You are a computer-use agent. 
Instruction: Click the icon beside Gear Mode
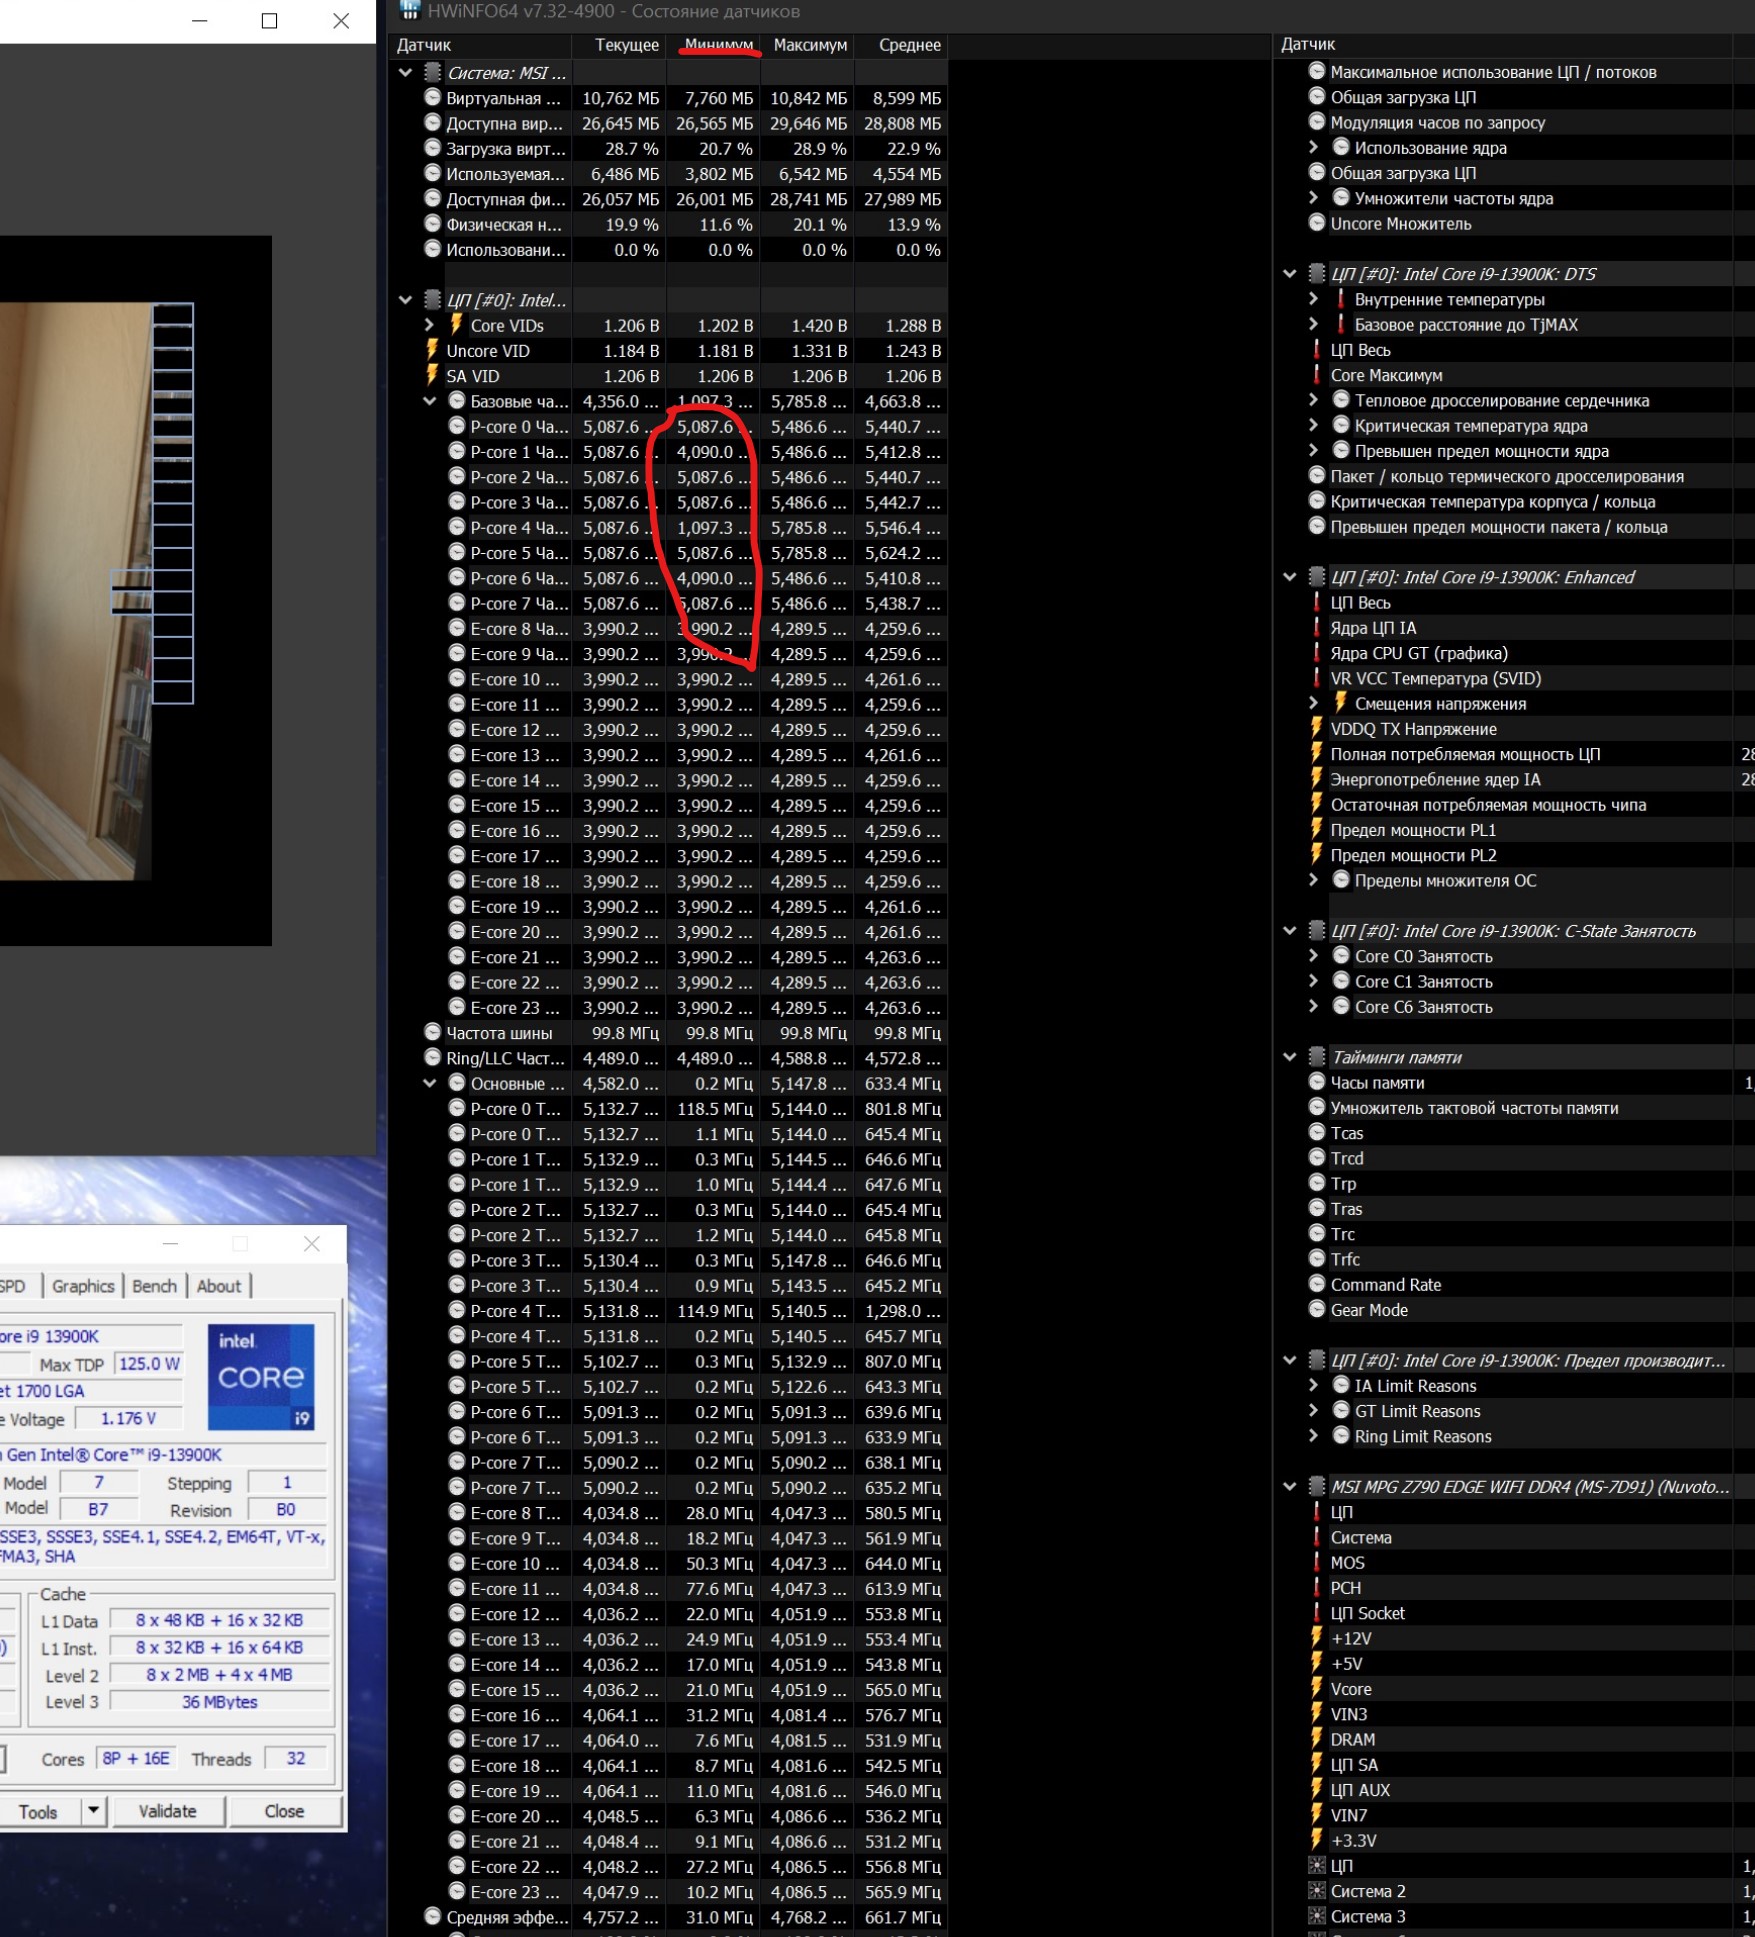[x=1317, y=1309]
